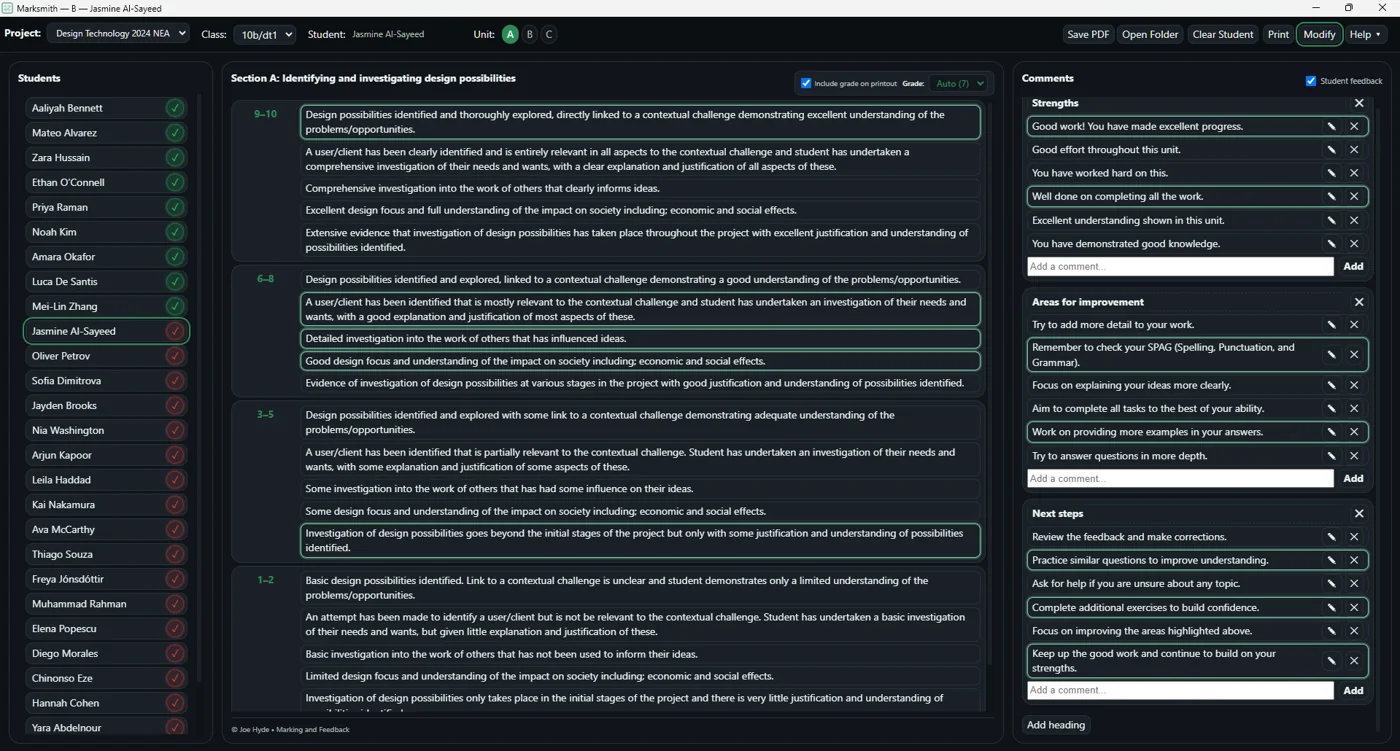Click the green tick status beside Aaliyah Bennett
This screenshot has width=1400, height=751.
click(x=175, y=108)
